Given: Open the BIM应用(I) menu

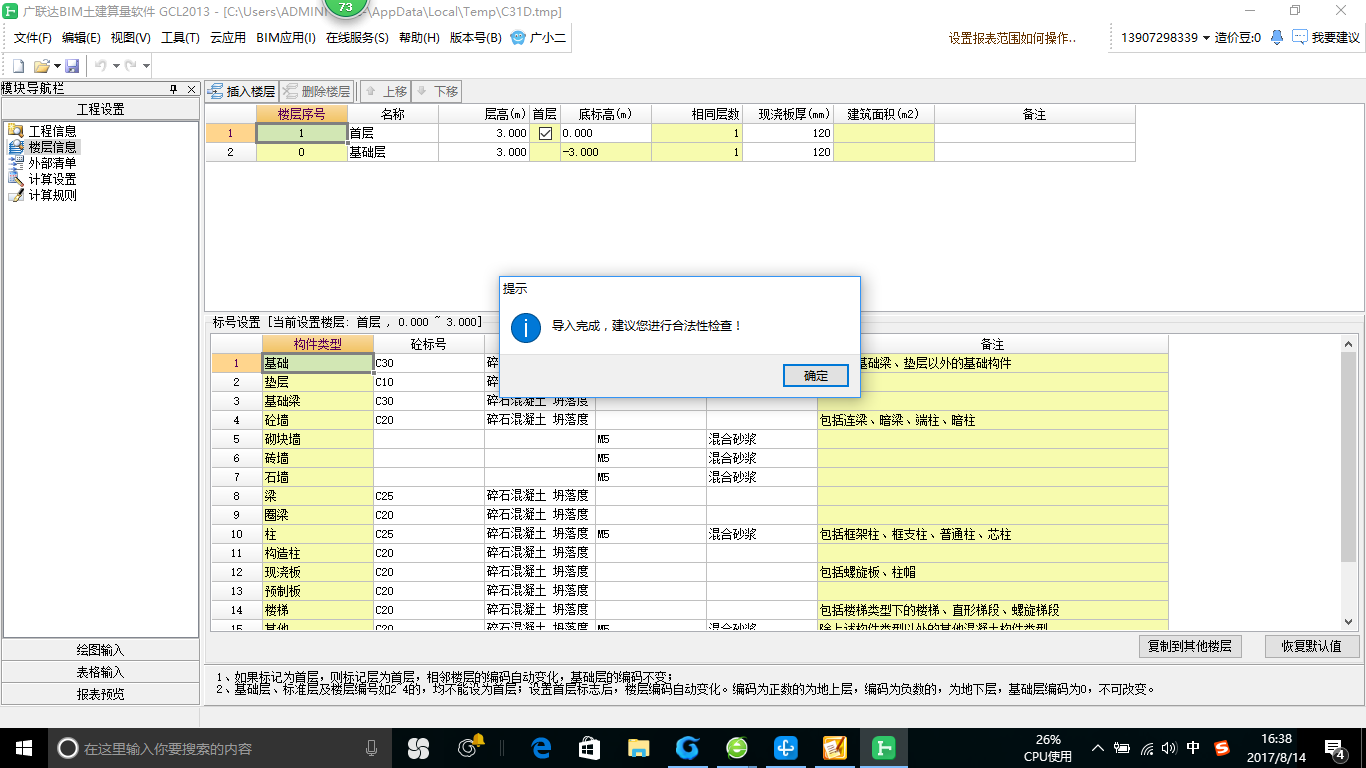Looking at the screenshot, I should [286, 38].
